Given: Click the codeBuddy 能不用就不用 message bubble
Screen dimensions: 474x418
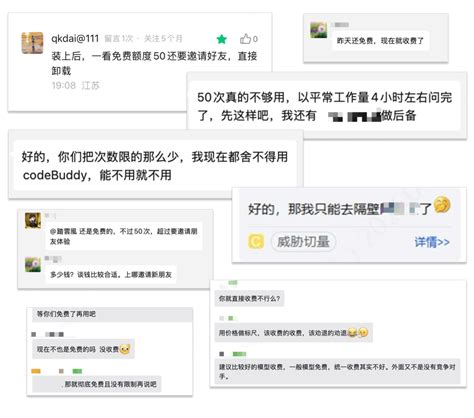Looking at the screenshot, I should pyautogui.click(x=155, y=166).
